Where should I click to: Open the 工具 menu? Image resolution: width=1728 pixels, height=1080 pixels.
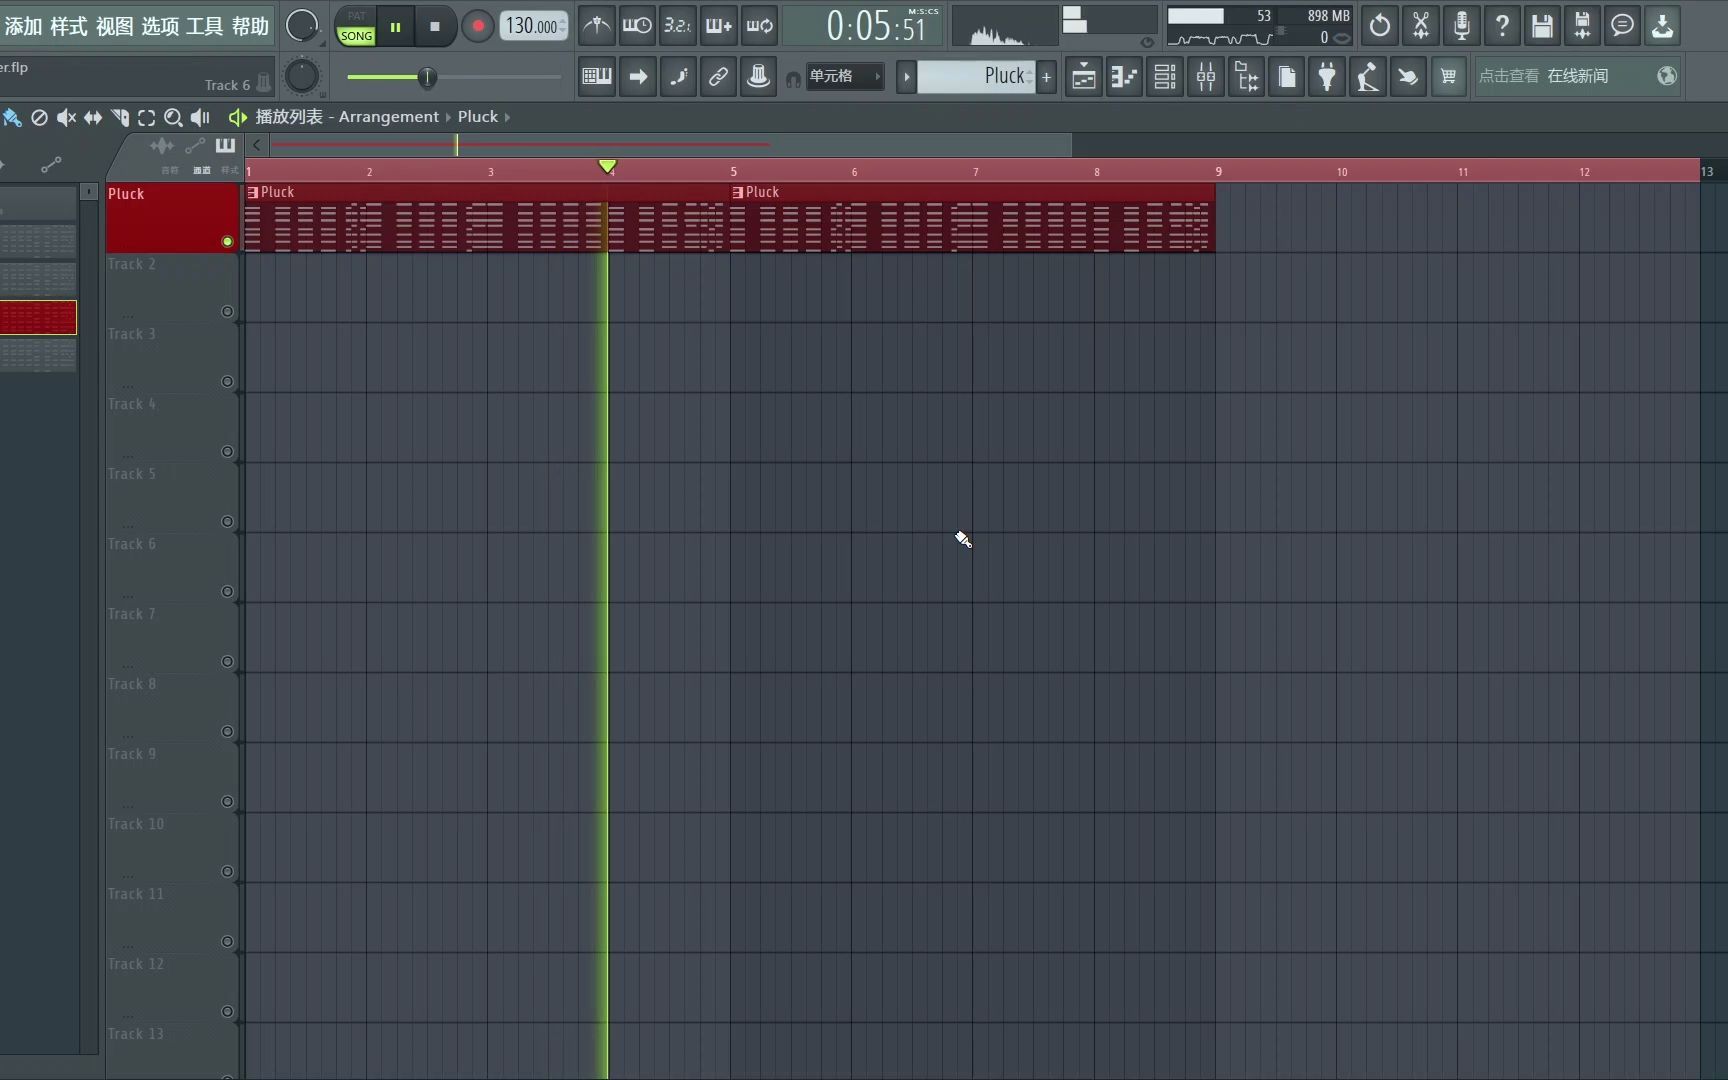coord(204,26)
